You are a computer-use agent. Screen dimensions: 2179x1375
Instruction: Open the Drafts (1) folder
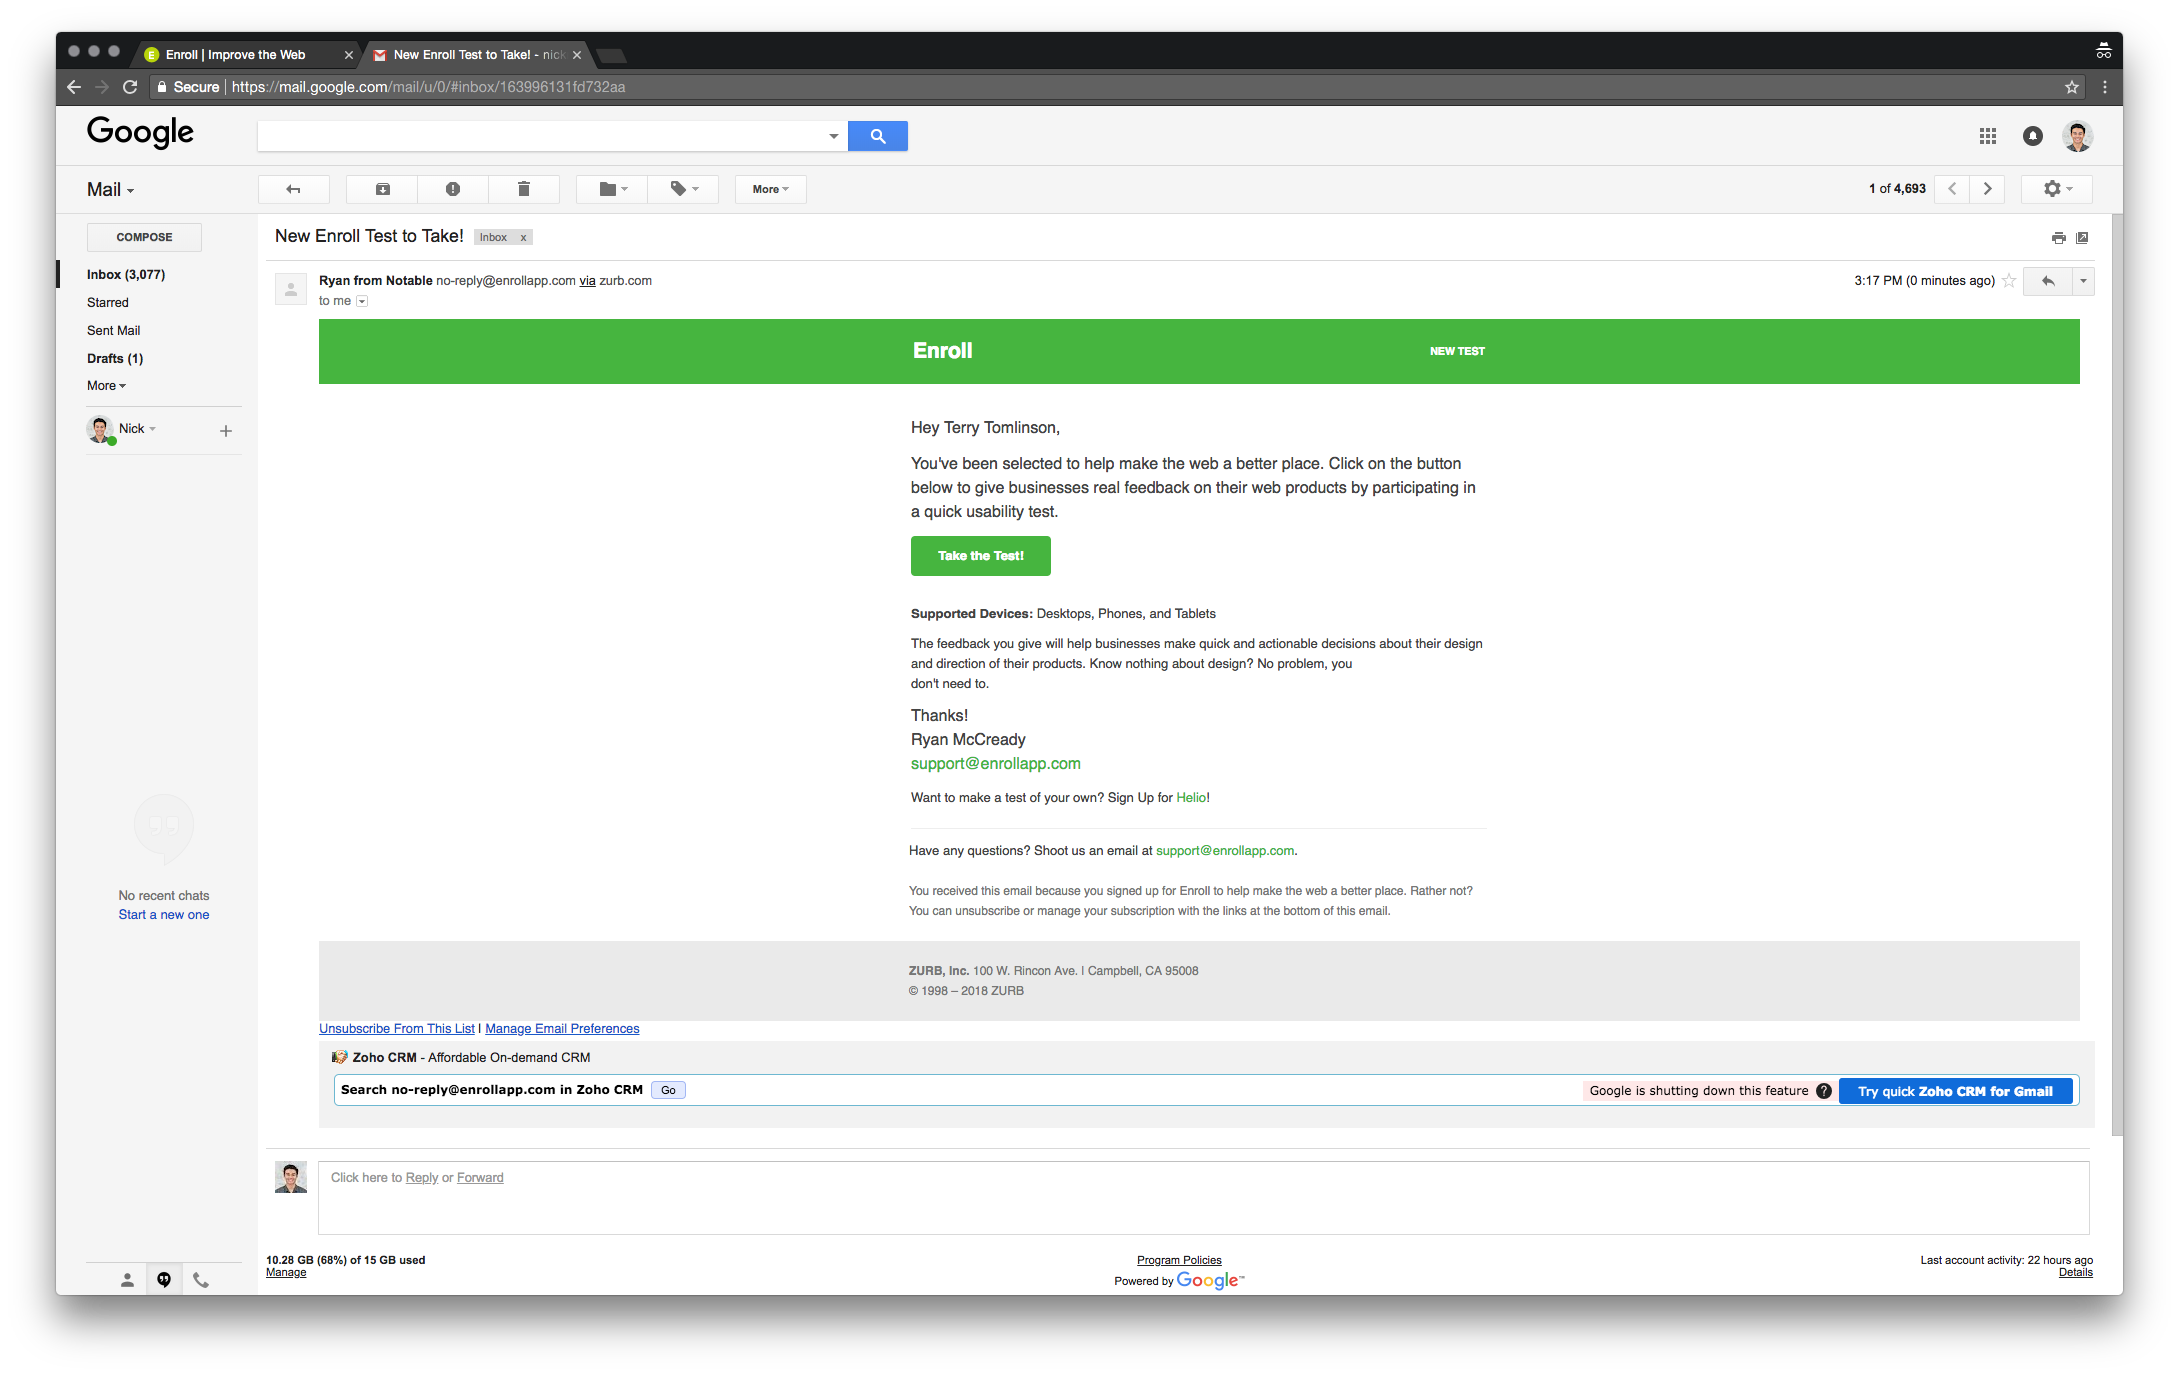click(115, 358)
